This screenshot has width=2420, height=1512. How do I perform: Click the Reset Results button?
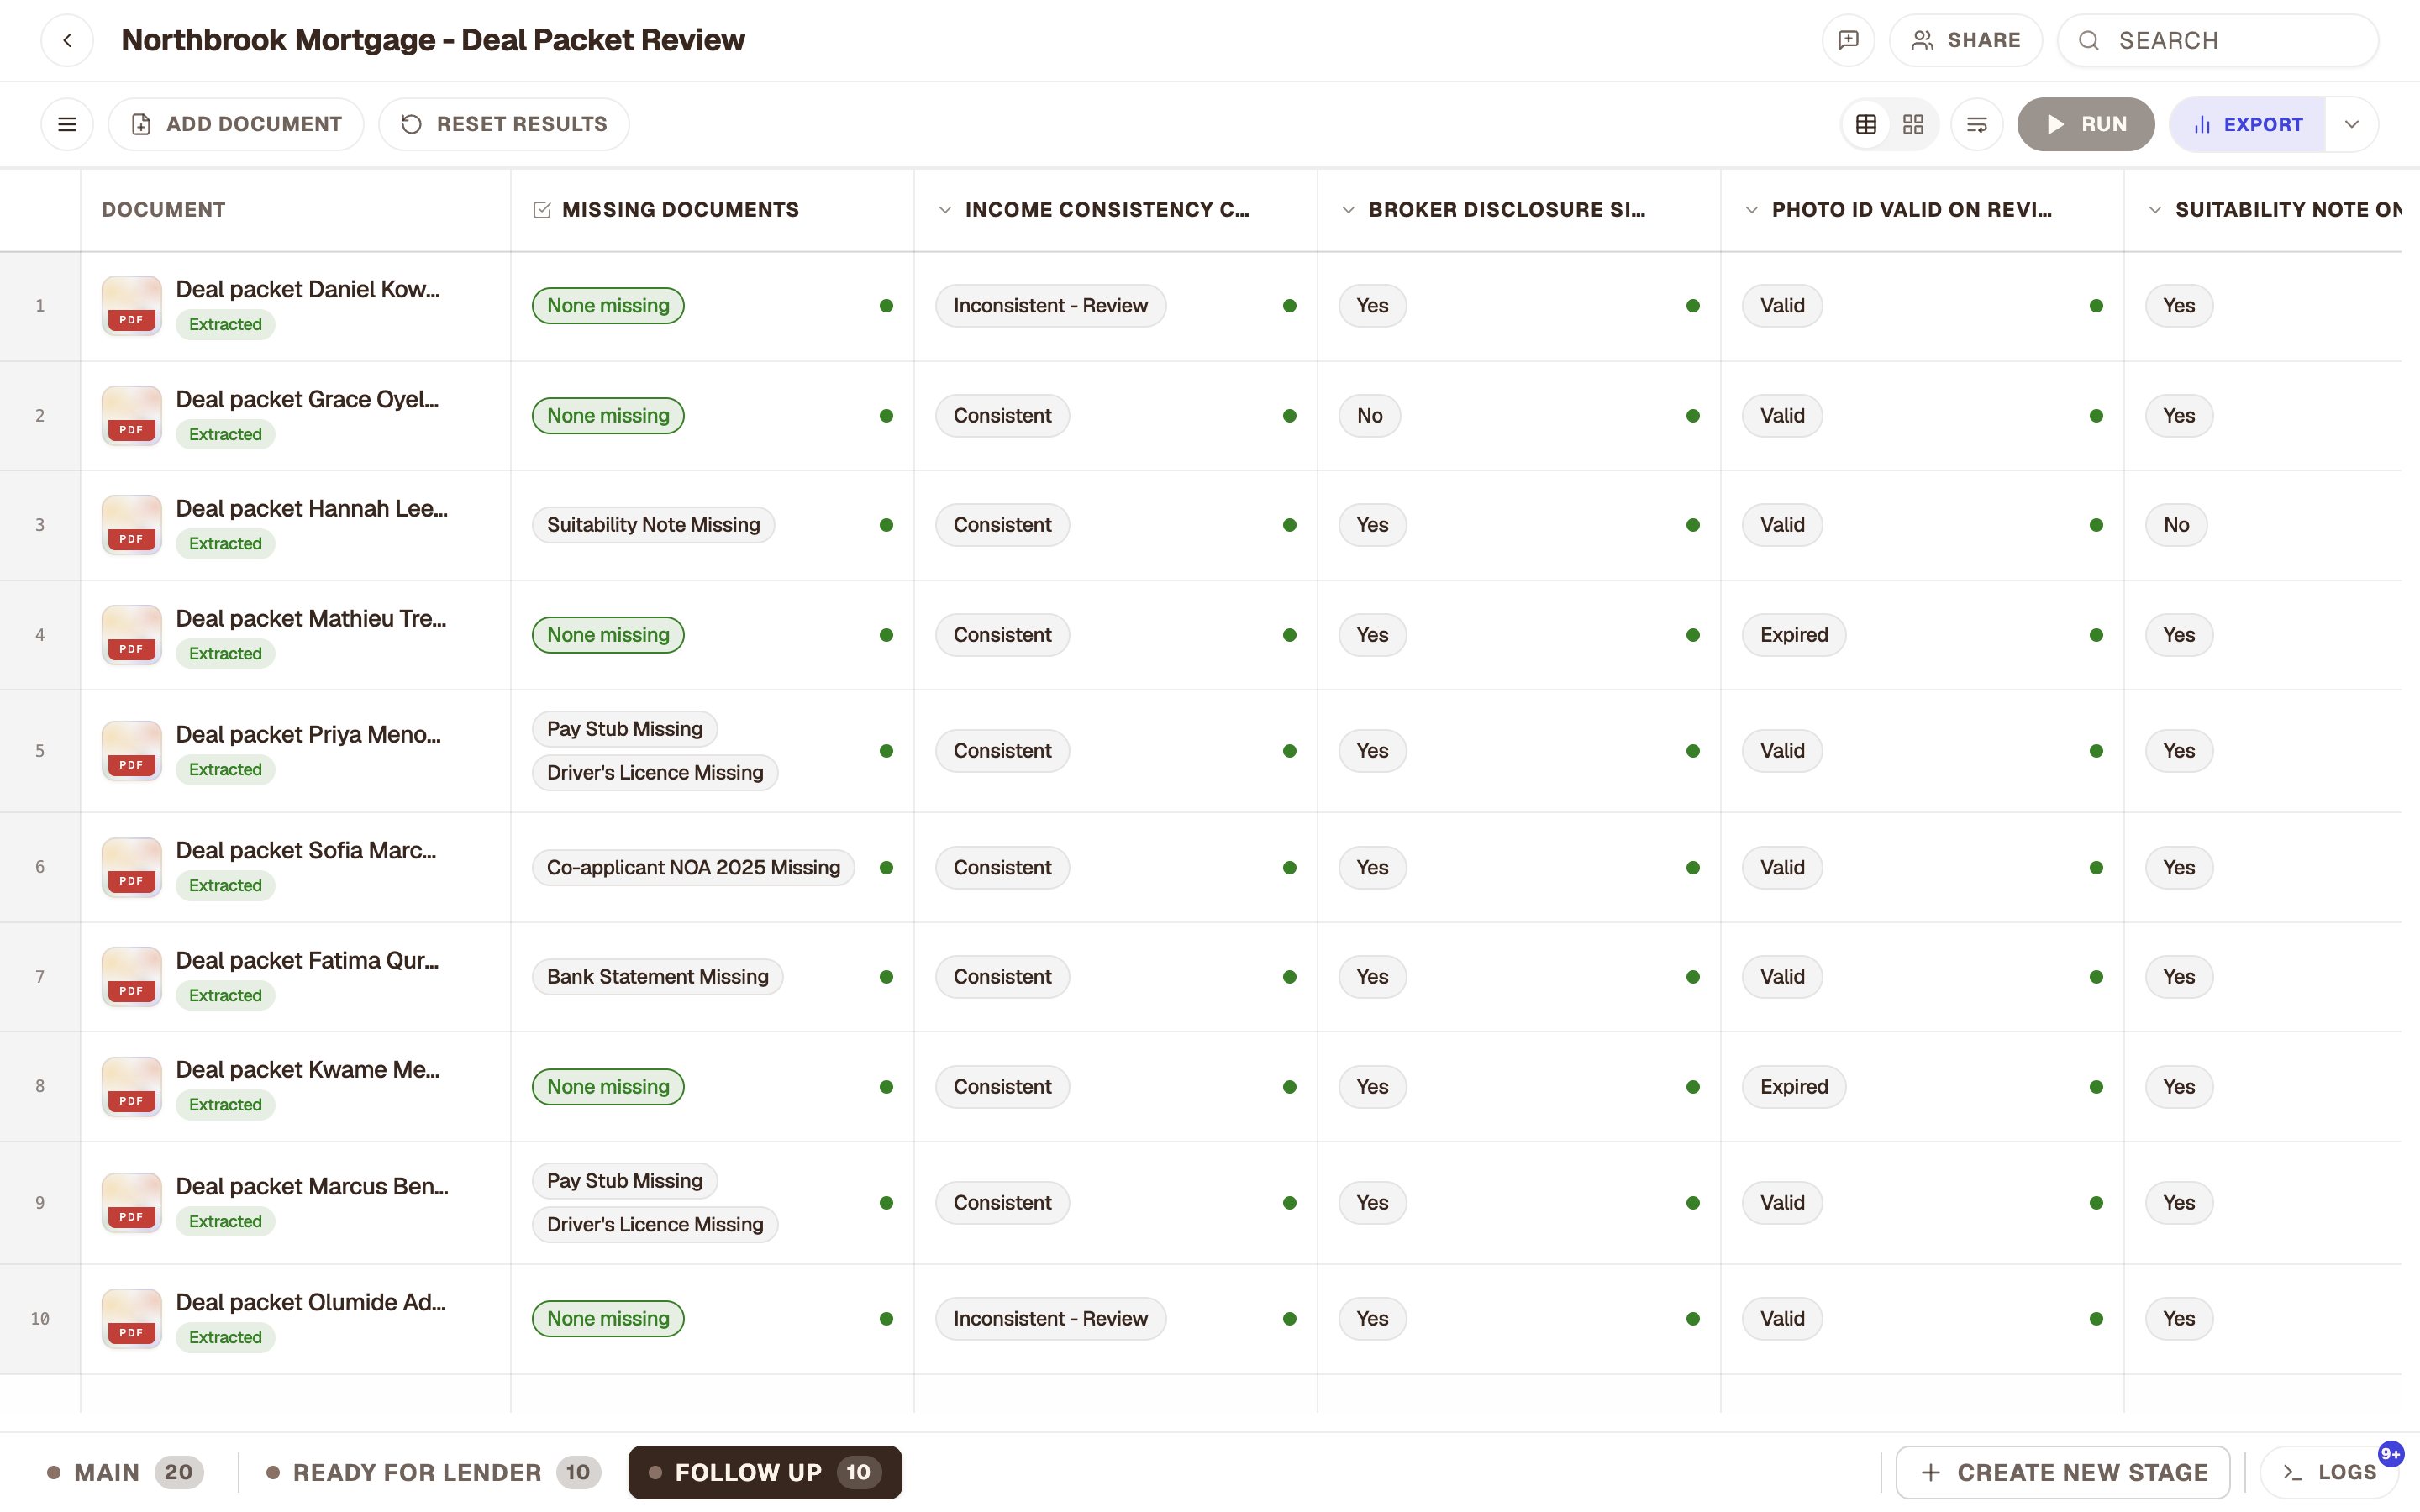click(x=504, y=124)
